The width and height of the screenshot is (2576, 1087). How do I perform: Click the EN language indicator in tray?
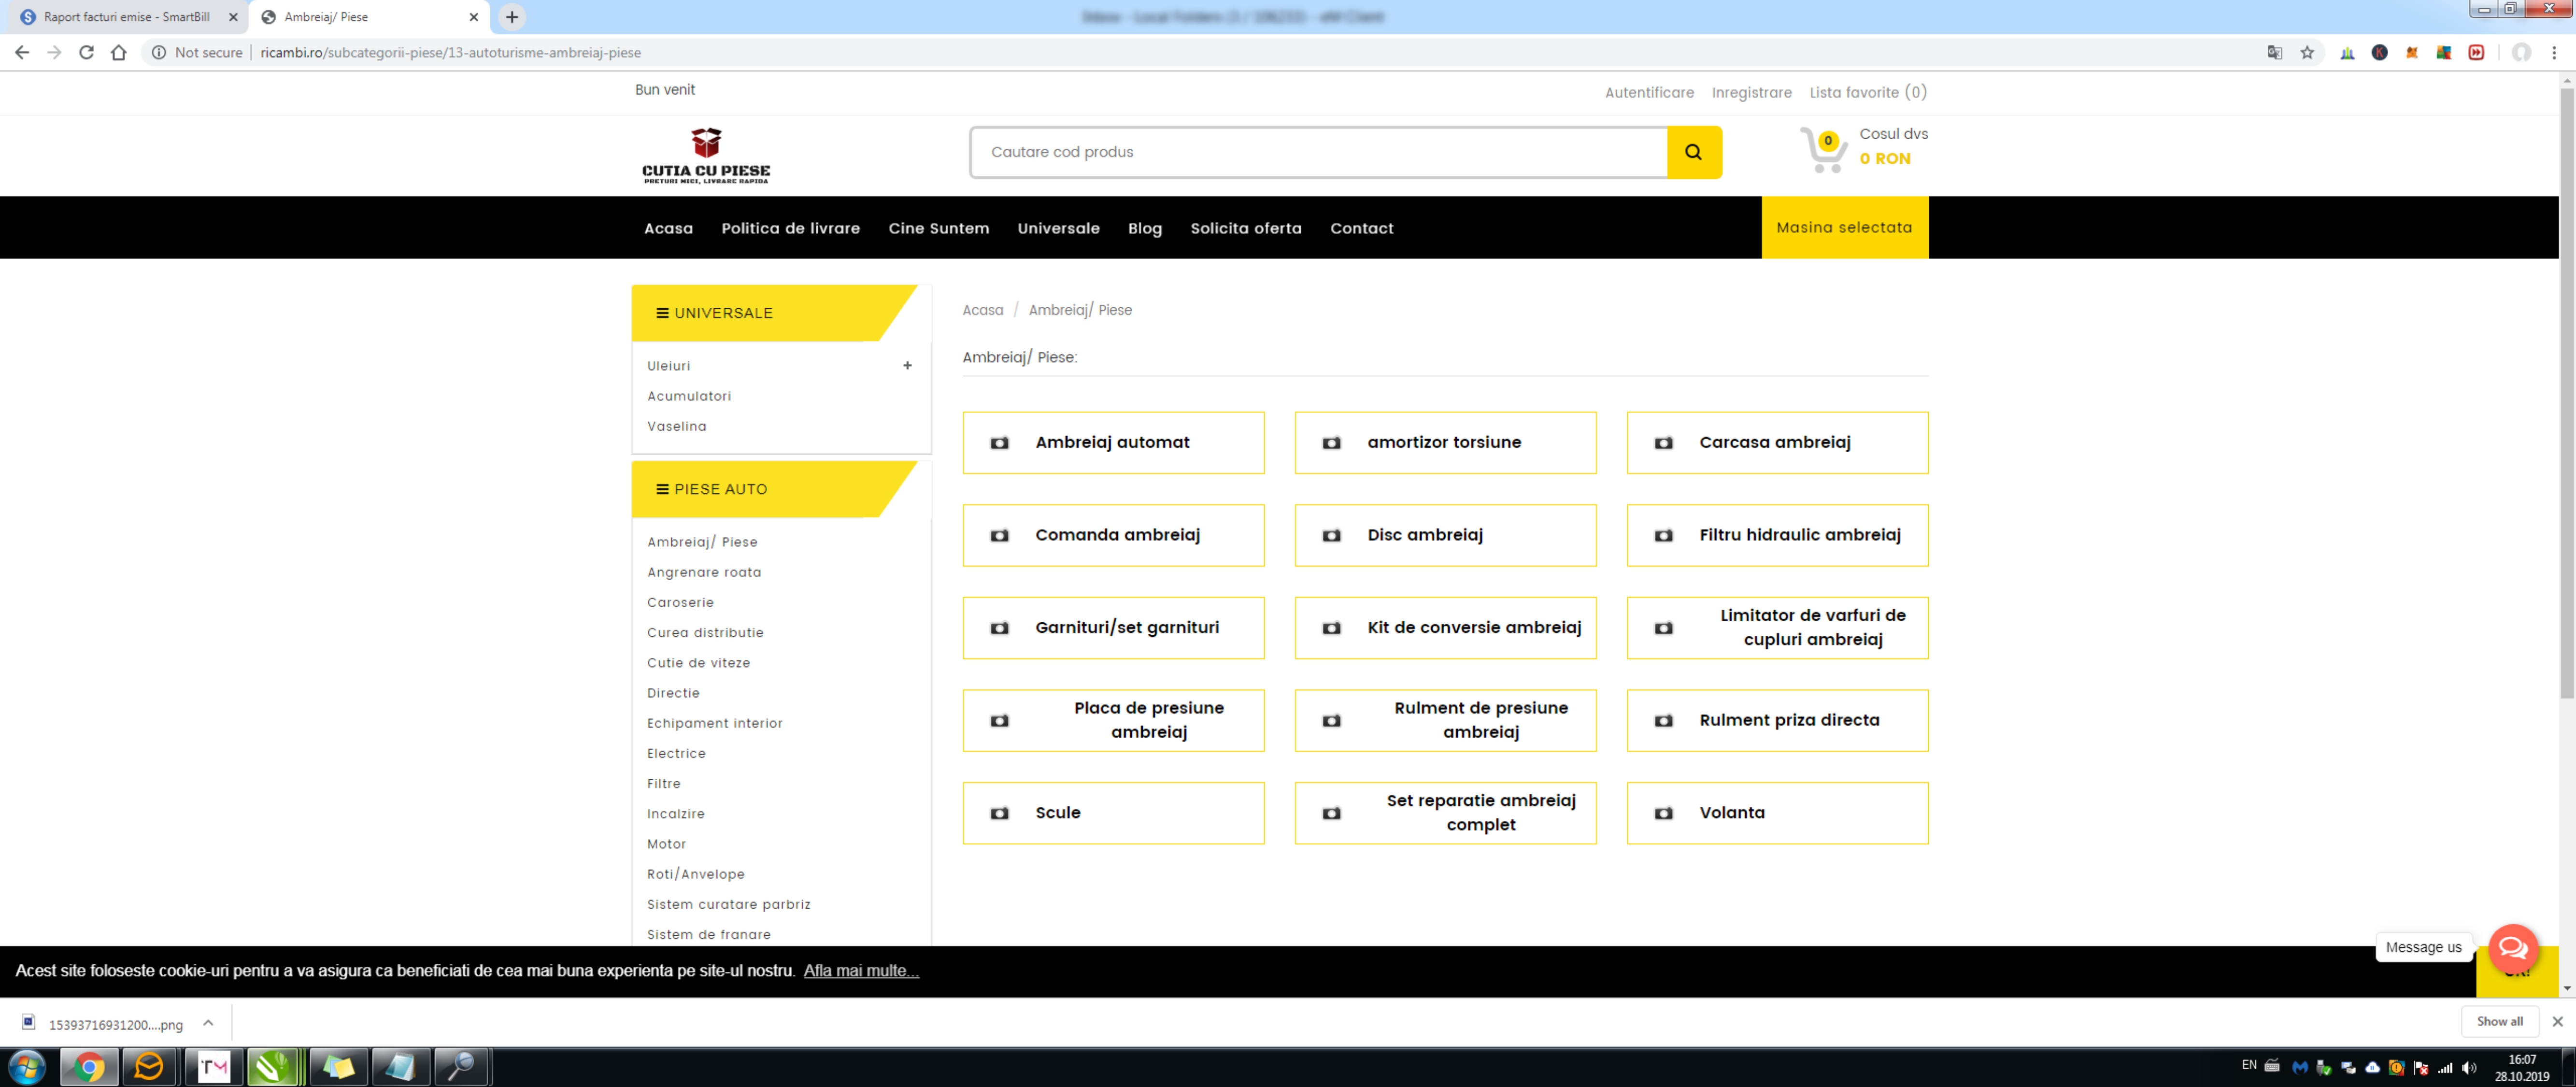tap(2248, 1064)
